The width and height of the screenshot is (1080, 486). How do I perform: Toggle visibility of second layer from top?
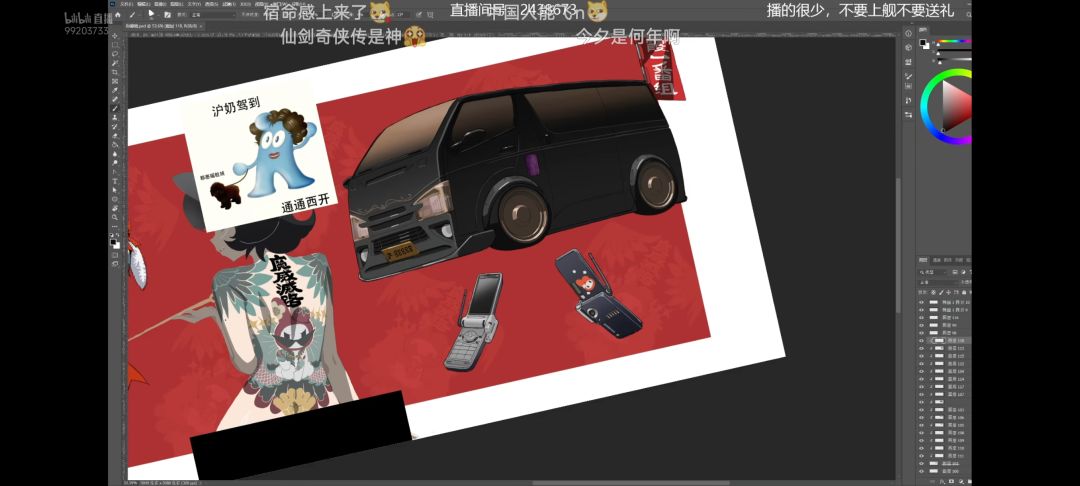(x=922, y=310)
